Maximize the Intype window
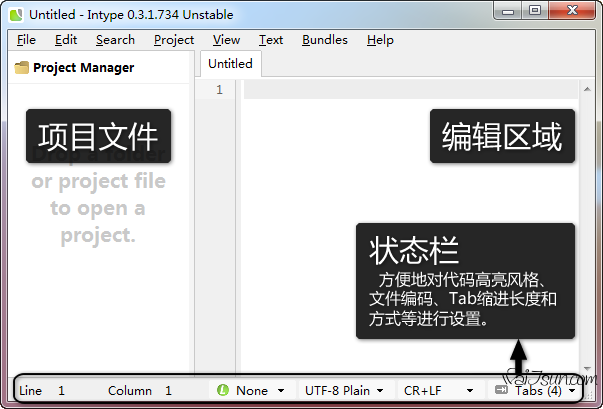Viewport: 603px width, 409px height. click(x=535, y=12)
